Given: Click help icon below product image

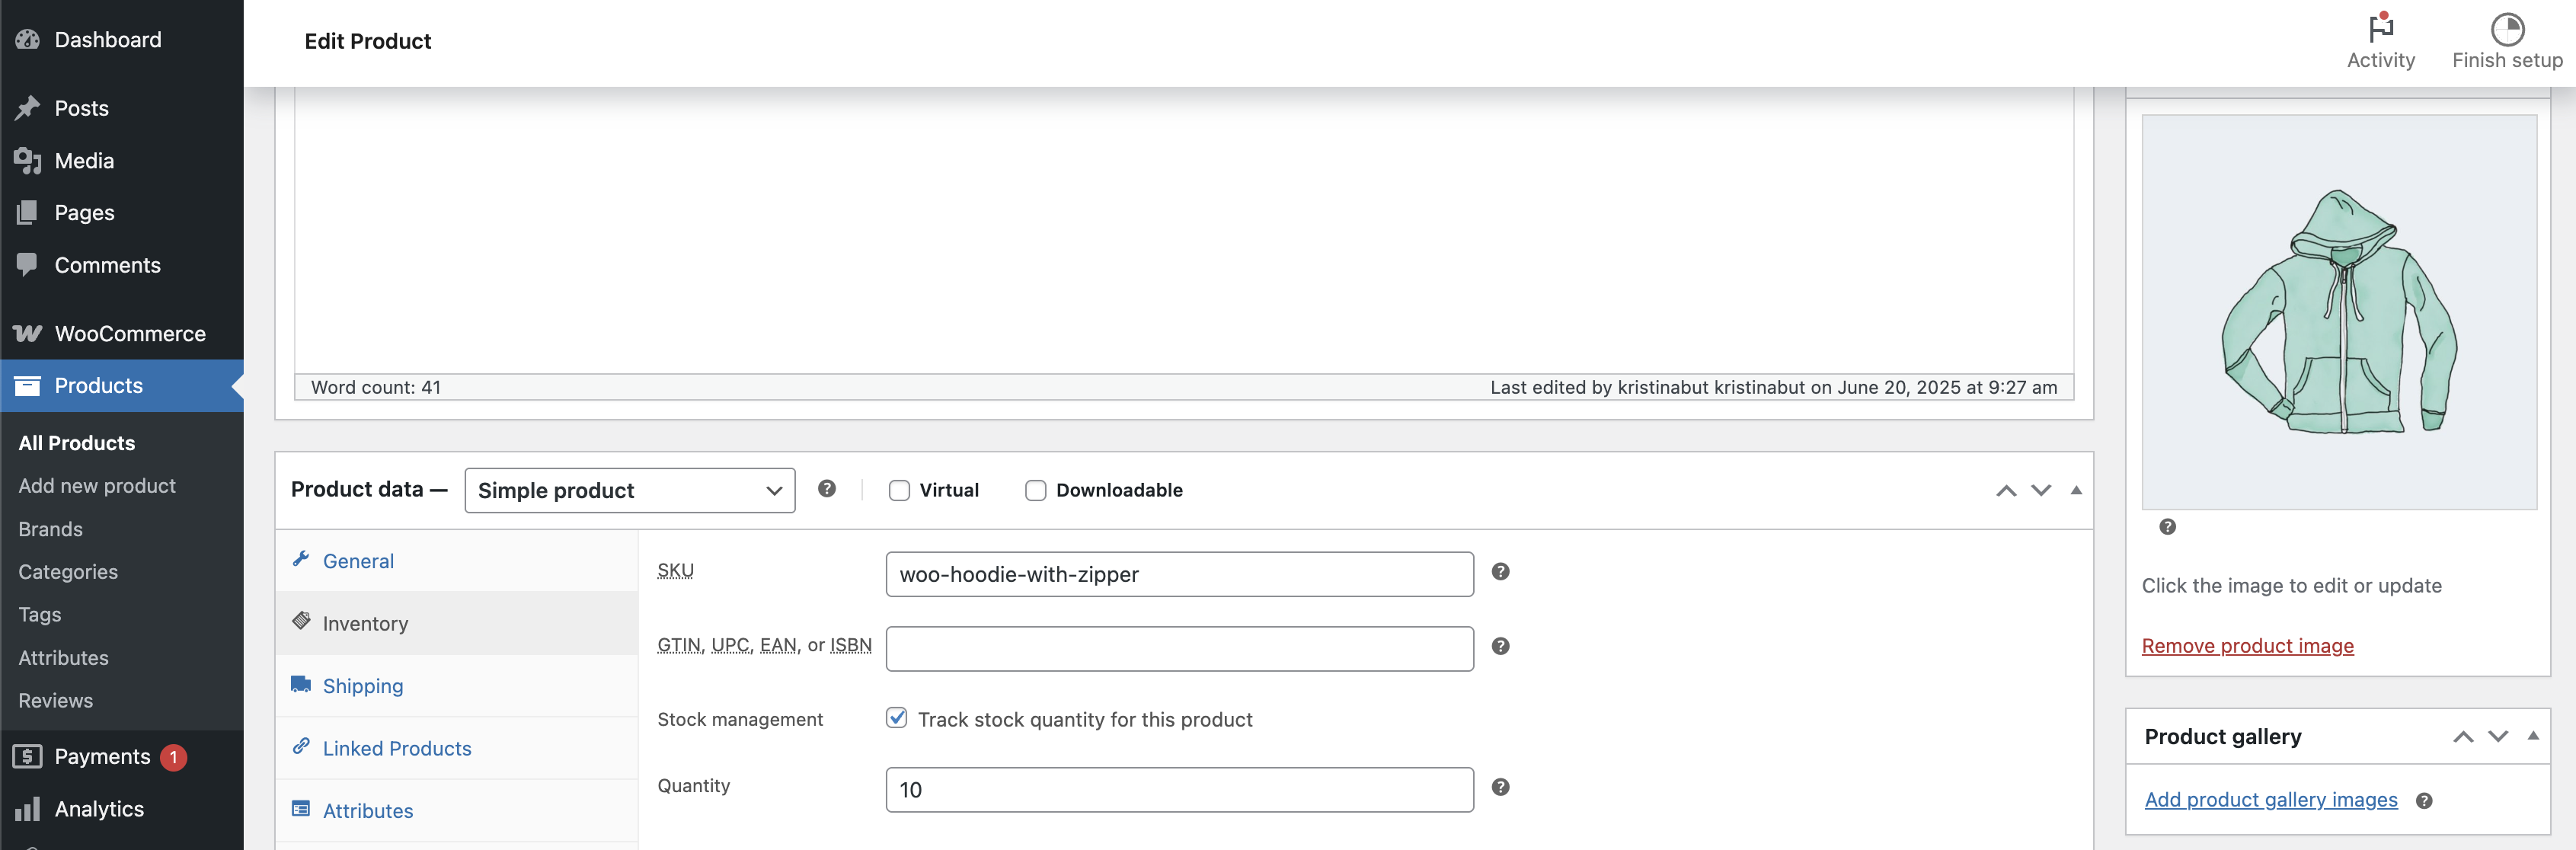Looking at the screenshot, I should 2167,527.
